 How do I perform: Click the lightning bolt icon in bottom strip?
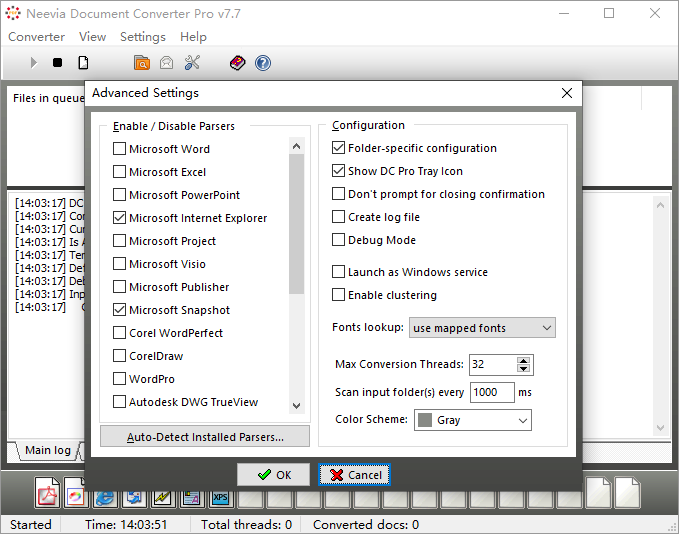tap(162, 498)
